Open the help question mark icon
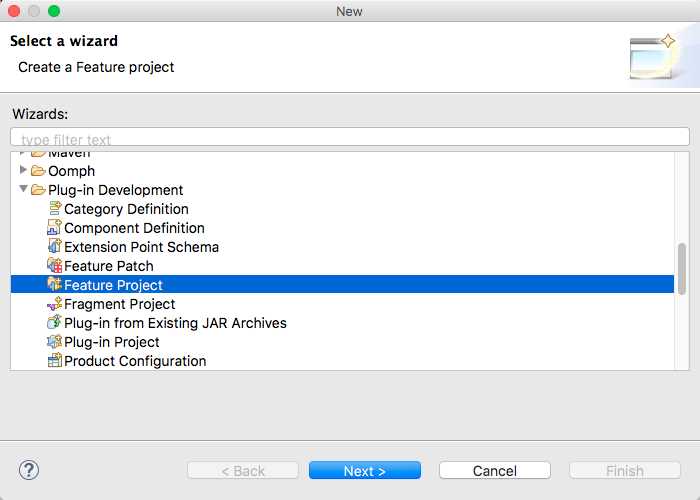The width and height of the screenshot is (700, 500). 29,470
